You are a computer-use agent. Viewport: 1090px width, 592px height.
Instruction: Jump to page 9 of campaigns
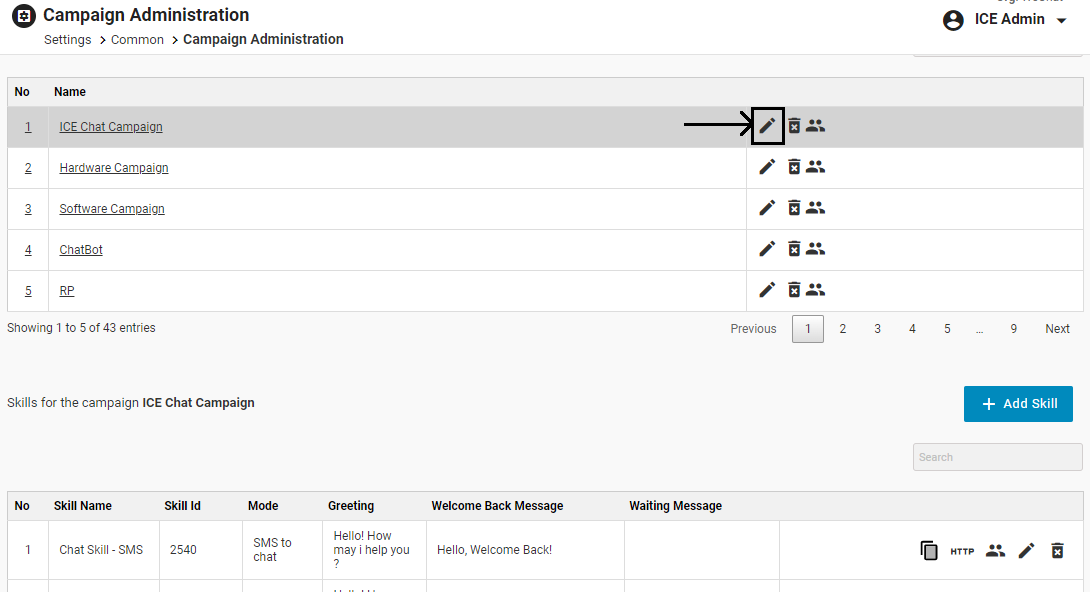1013,329
